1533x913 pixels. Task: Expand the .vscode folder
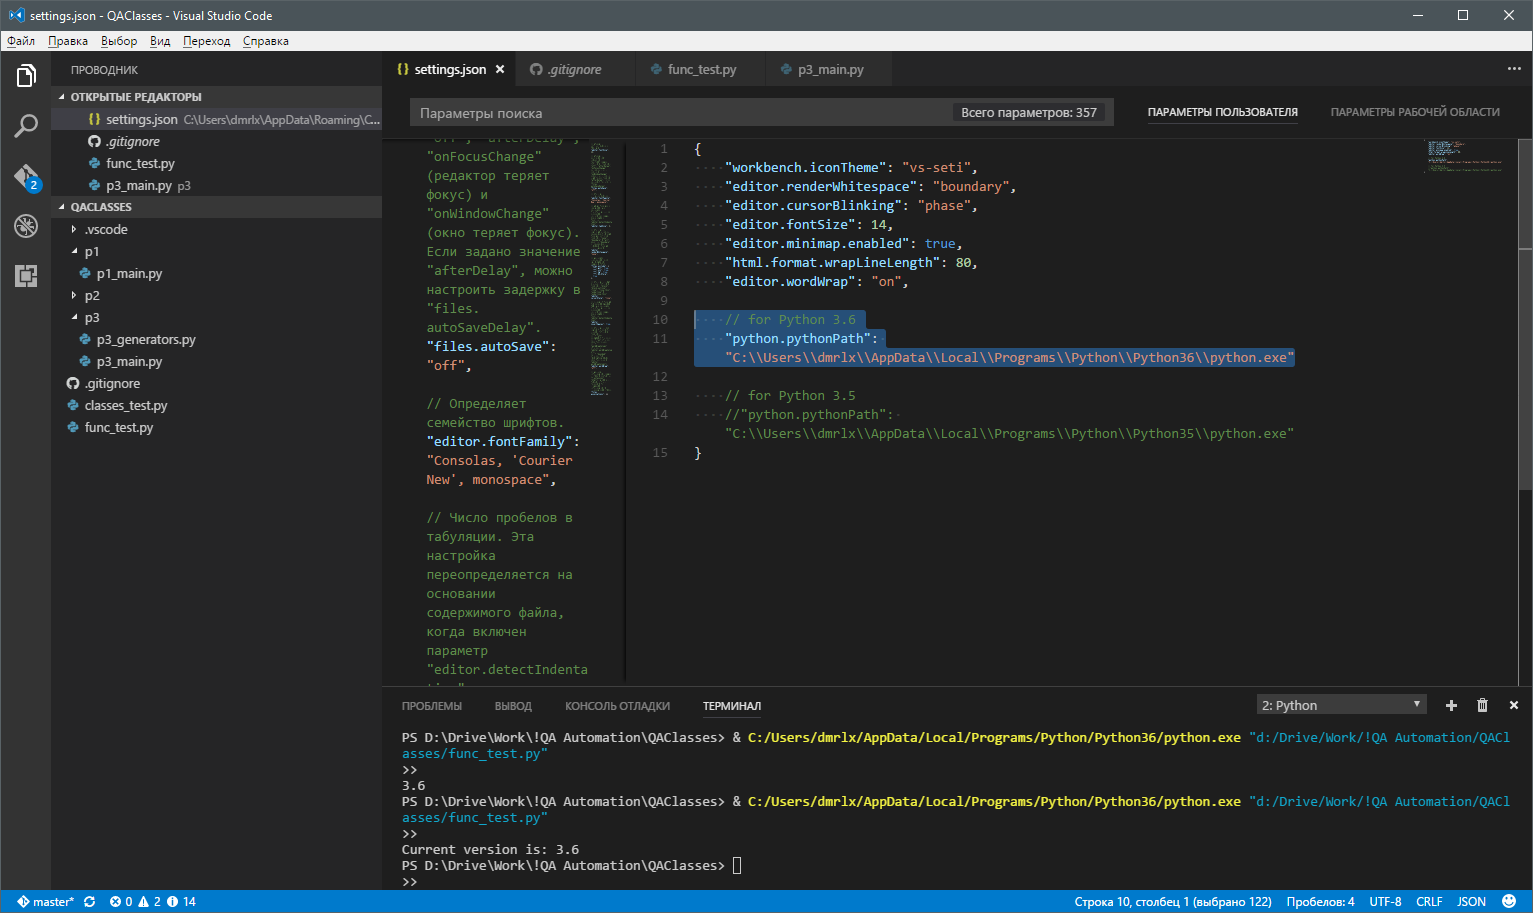coord(105,230)
